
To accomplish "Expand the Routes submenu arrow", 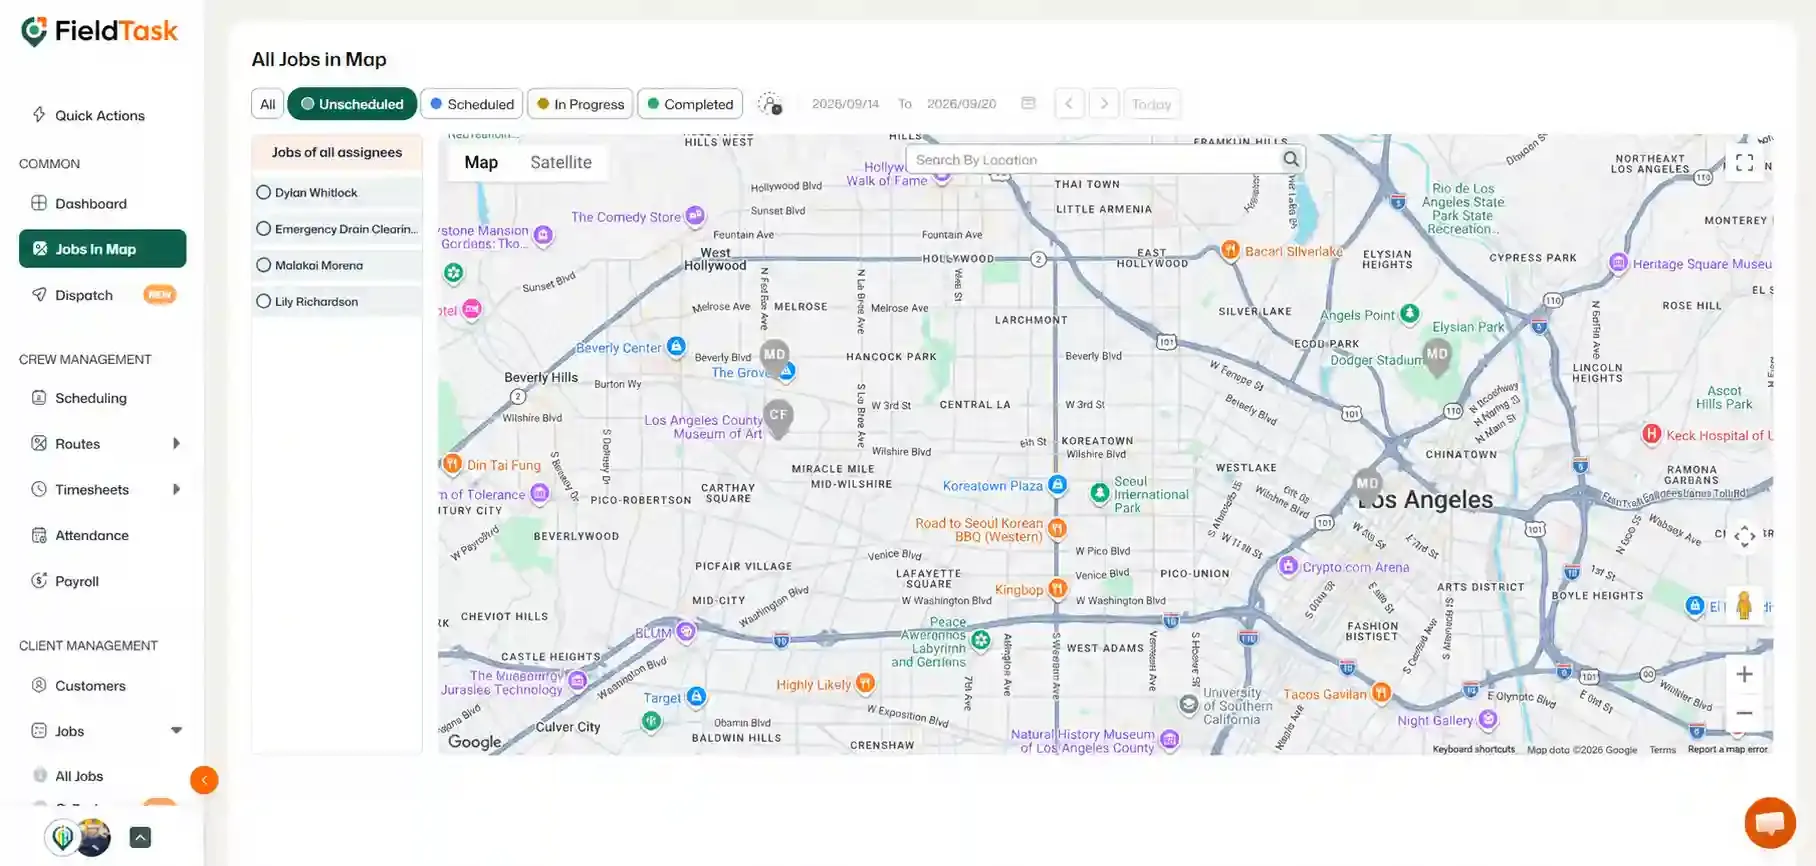I will click(176, 443).
